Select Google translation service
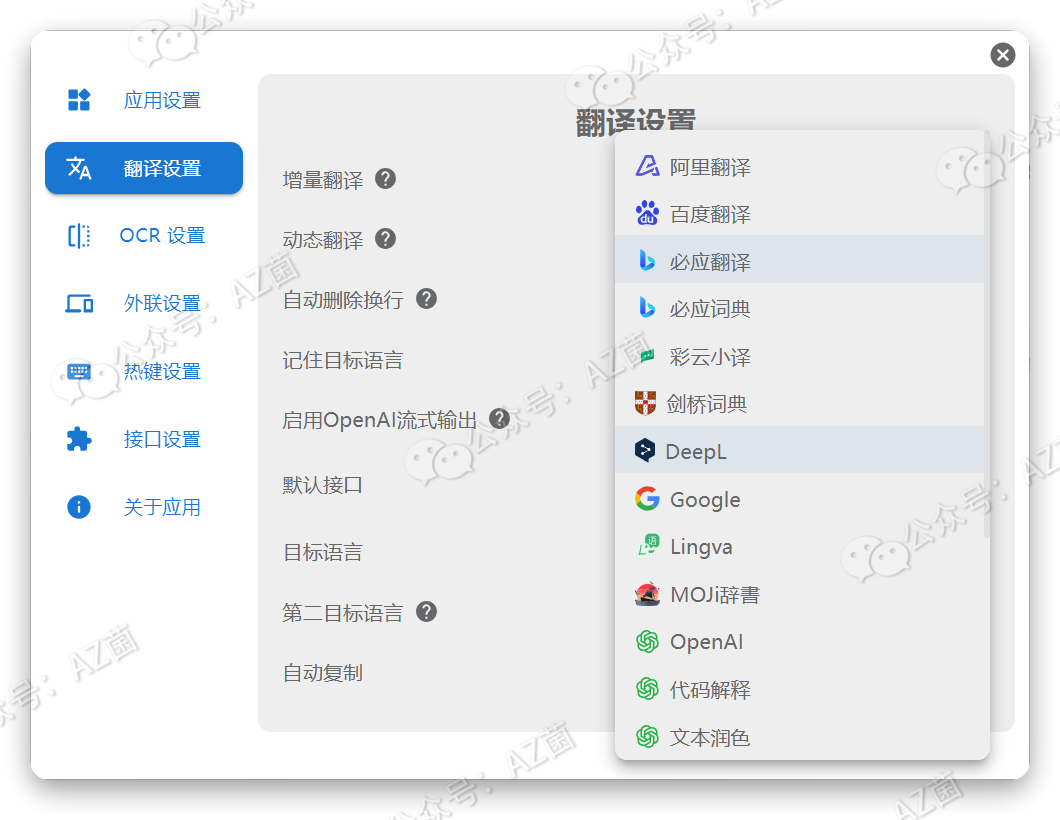Screen dimensions: 1060x820 799,499
